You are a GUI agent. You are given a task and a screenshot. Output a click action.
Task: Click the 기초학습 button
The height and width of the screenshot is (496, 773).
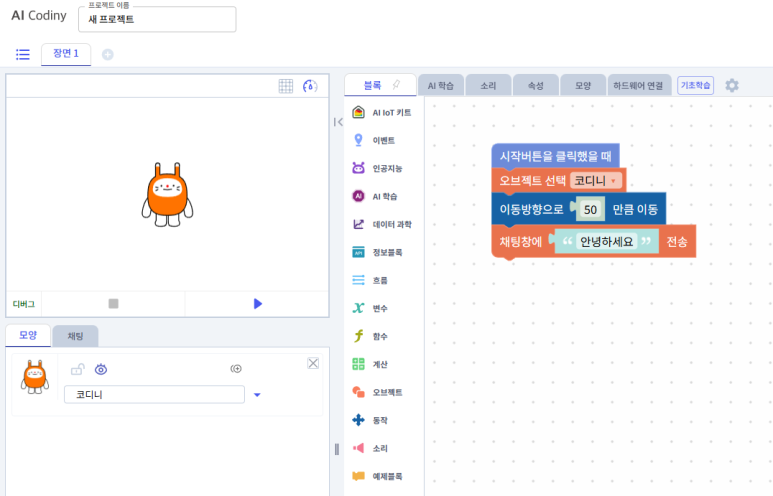click(x=695, y=85)
